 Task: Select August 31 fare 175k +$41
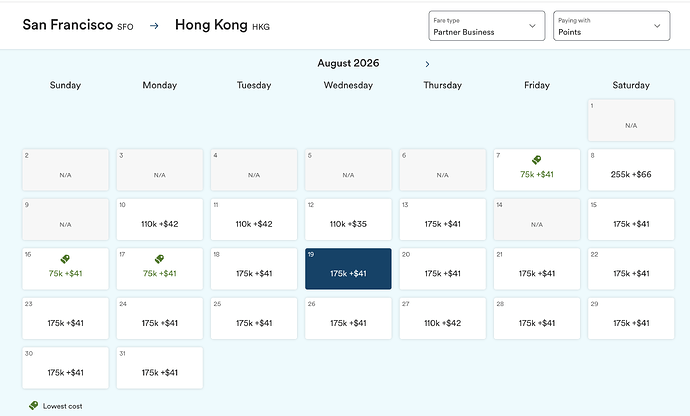[x=160, y=368]
